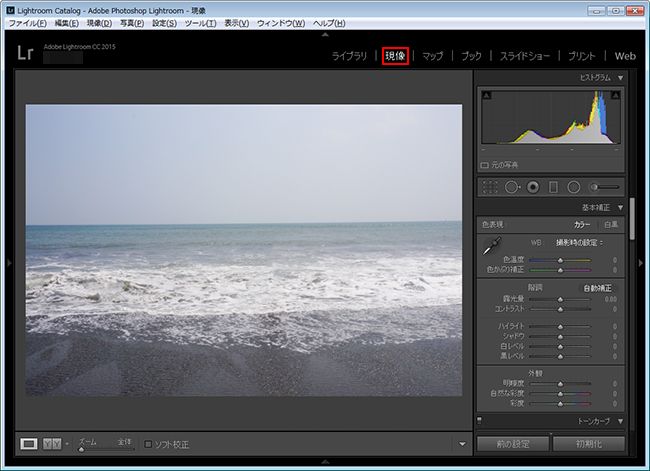The height and width of the screenshot is (471, 650).
Task: Open the 表示 menu
Action: [237, 23]
